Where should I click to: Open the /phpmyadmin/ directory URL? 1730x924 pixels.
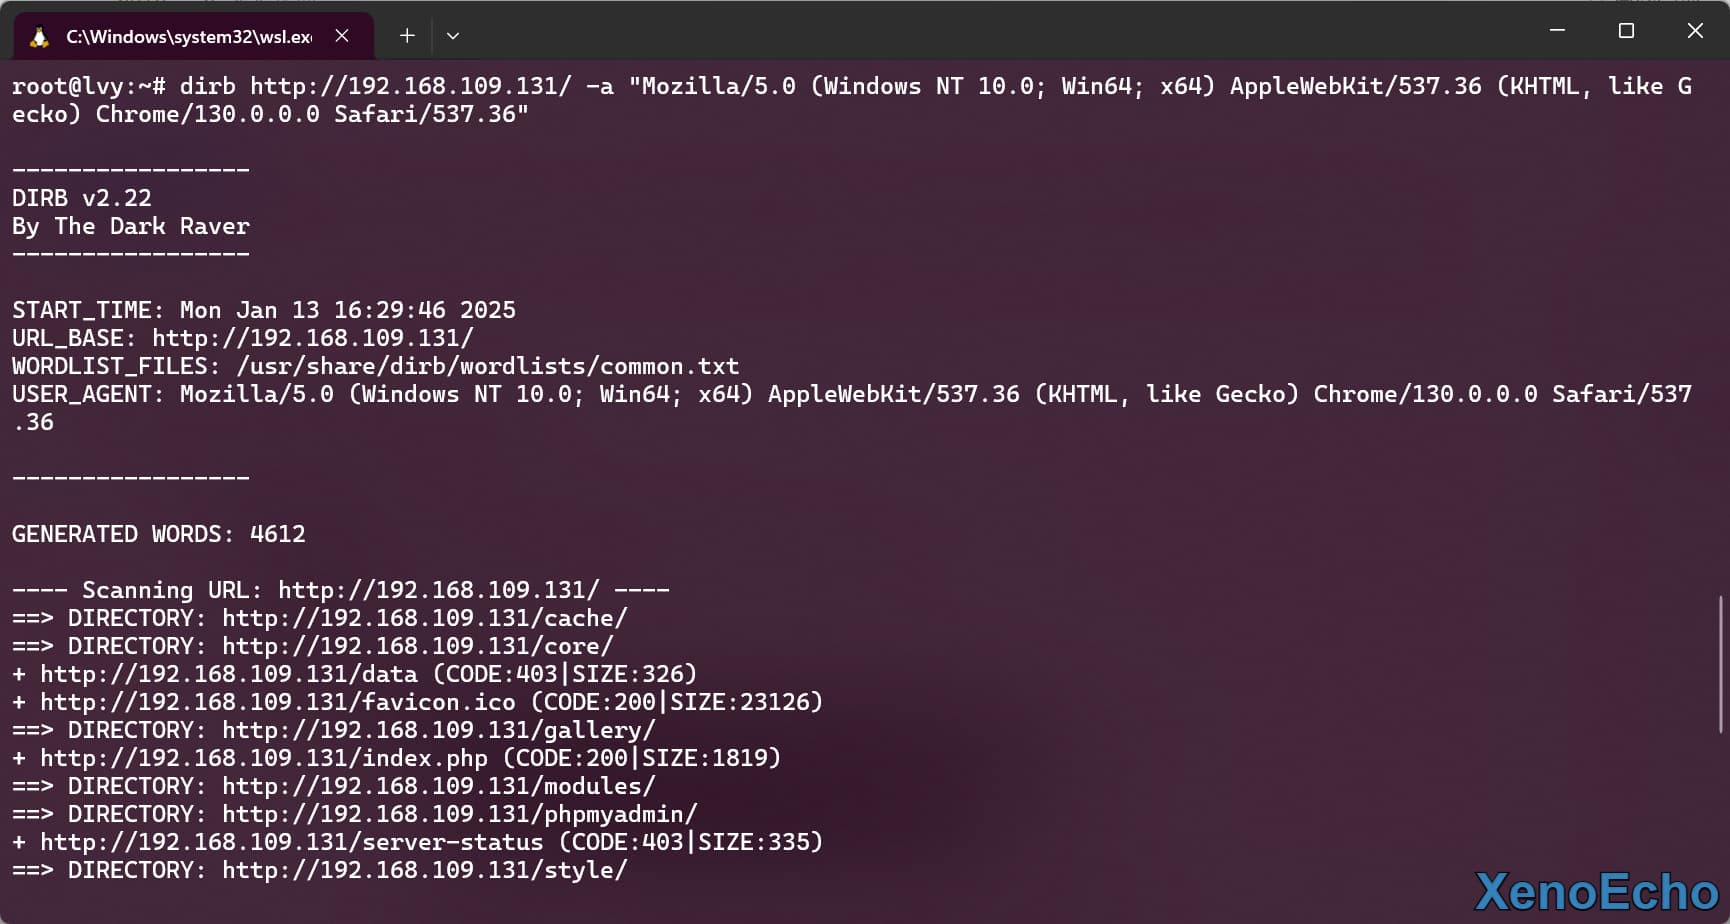click(x=459, y=814)
